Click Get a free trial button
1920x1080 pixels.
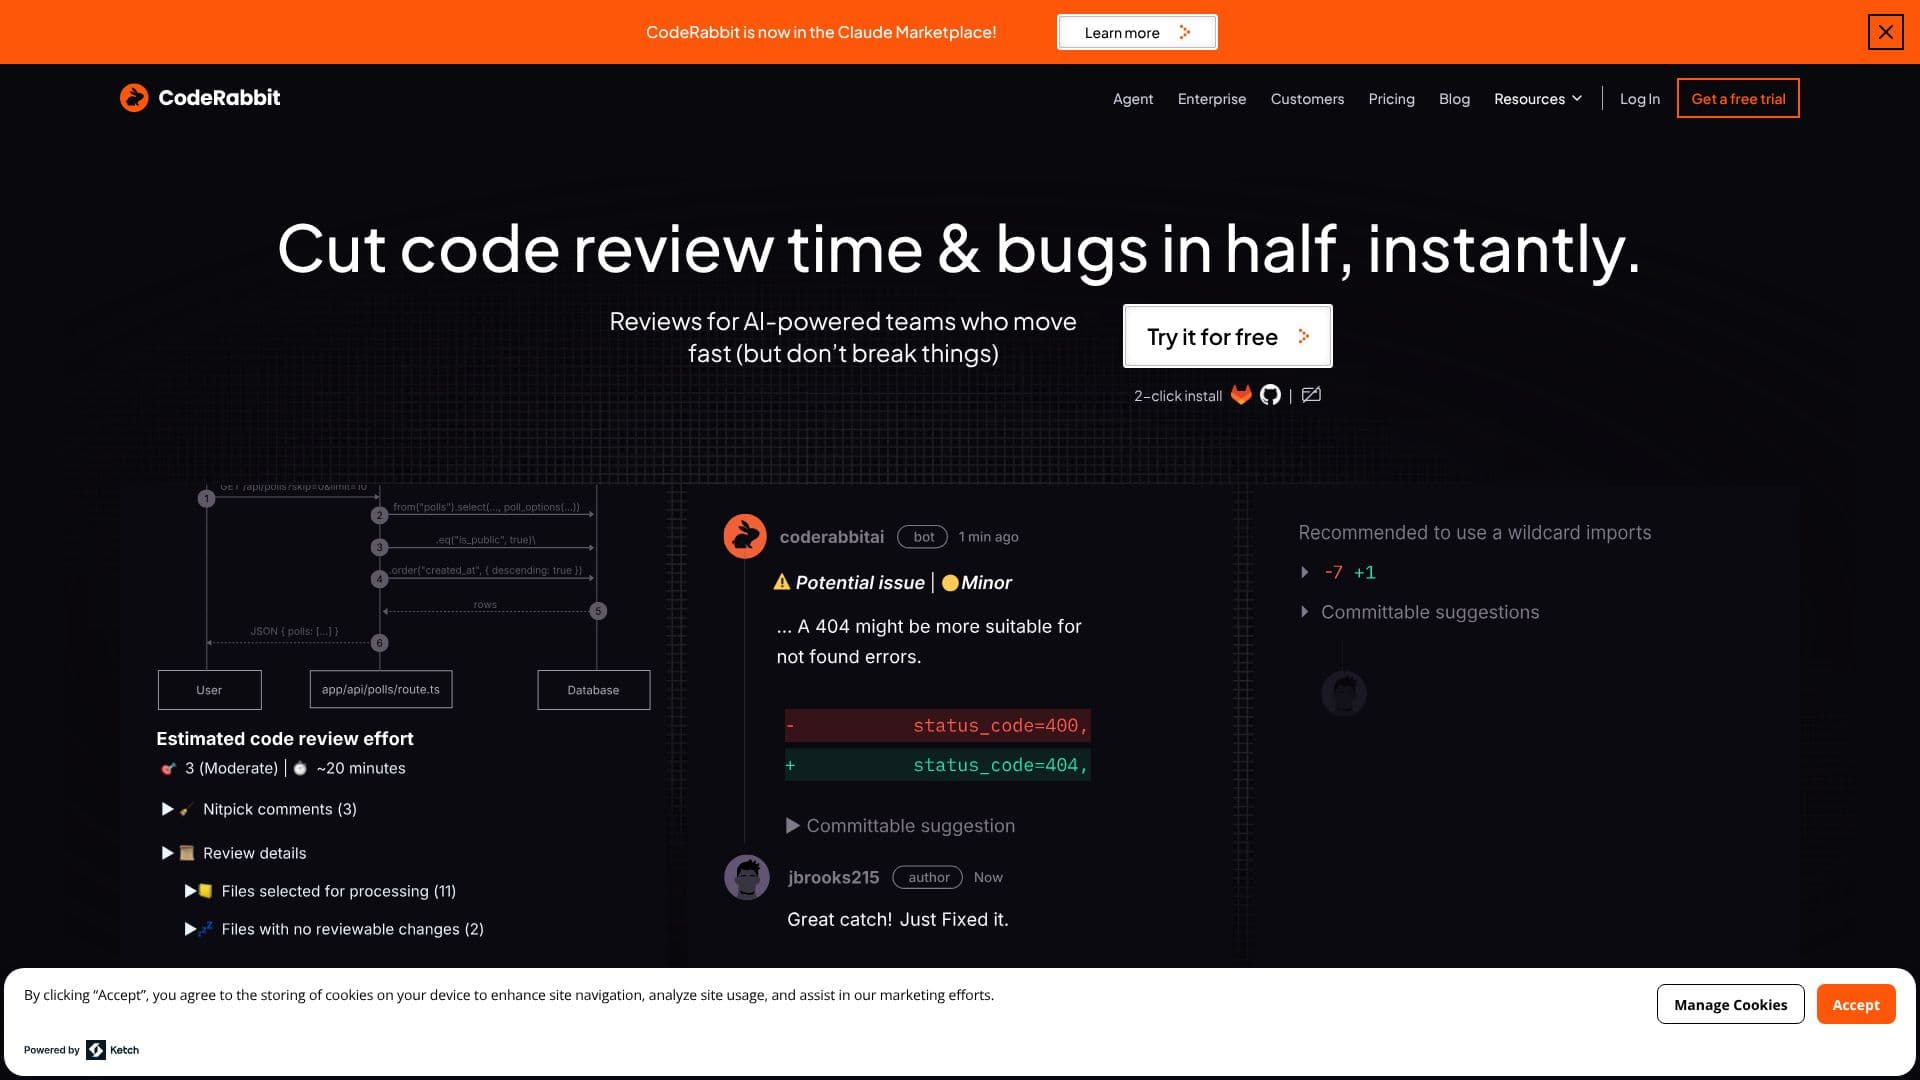click(x=1738, y=98)
